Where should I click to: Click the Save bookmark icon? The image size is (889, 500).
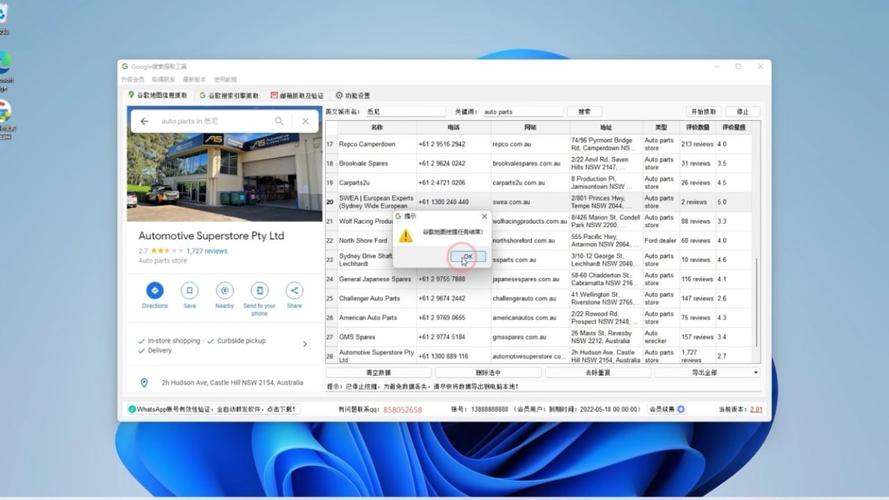pyautogui.click(x=189, y=291)
